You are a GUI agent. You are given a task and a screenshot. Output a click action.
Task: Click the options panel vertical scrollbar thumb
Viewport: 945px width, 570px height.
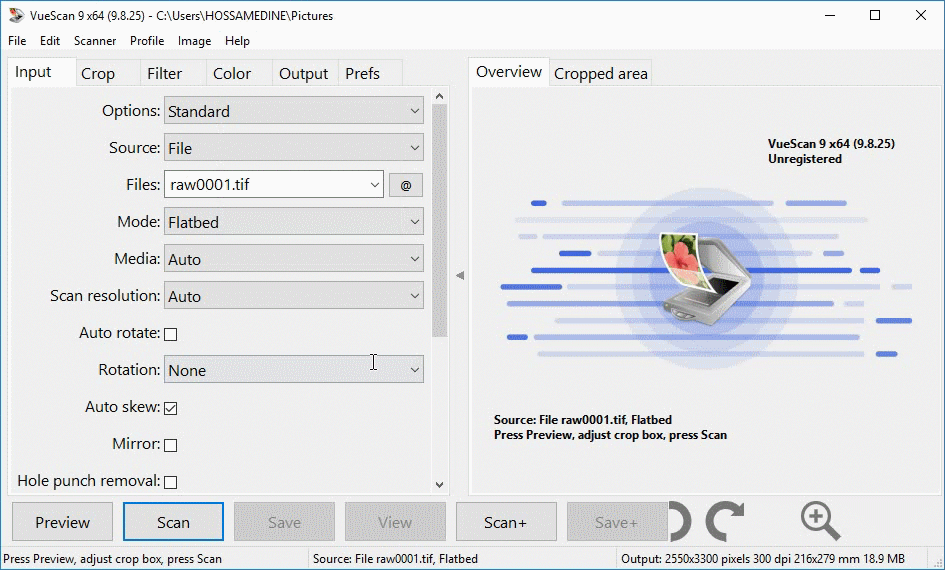pos(439,221)
